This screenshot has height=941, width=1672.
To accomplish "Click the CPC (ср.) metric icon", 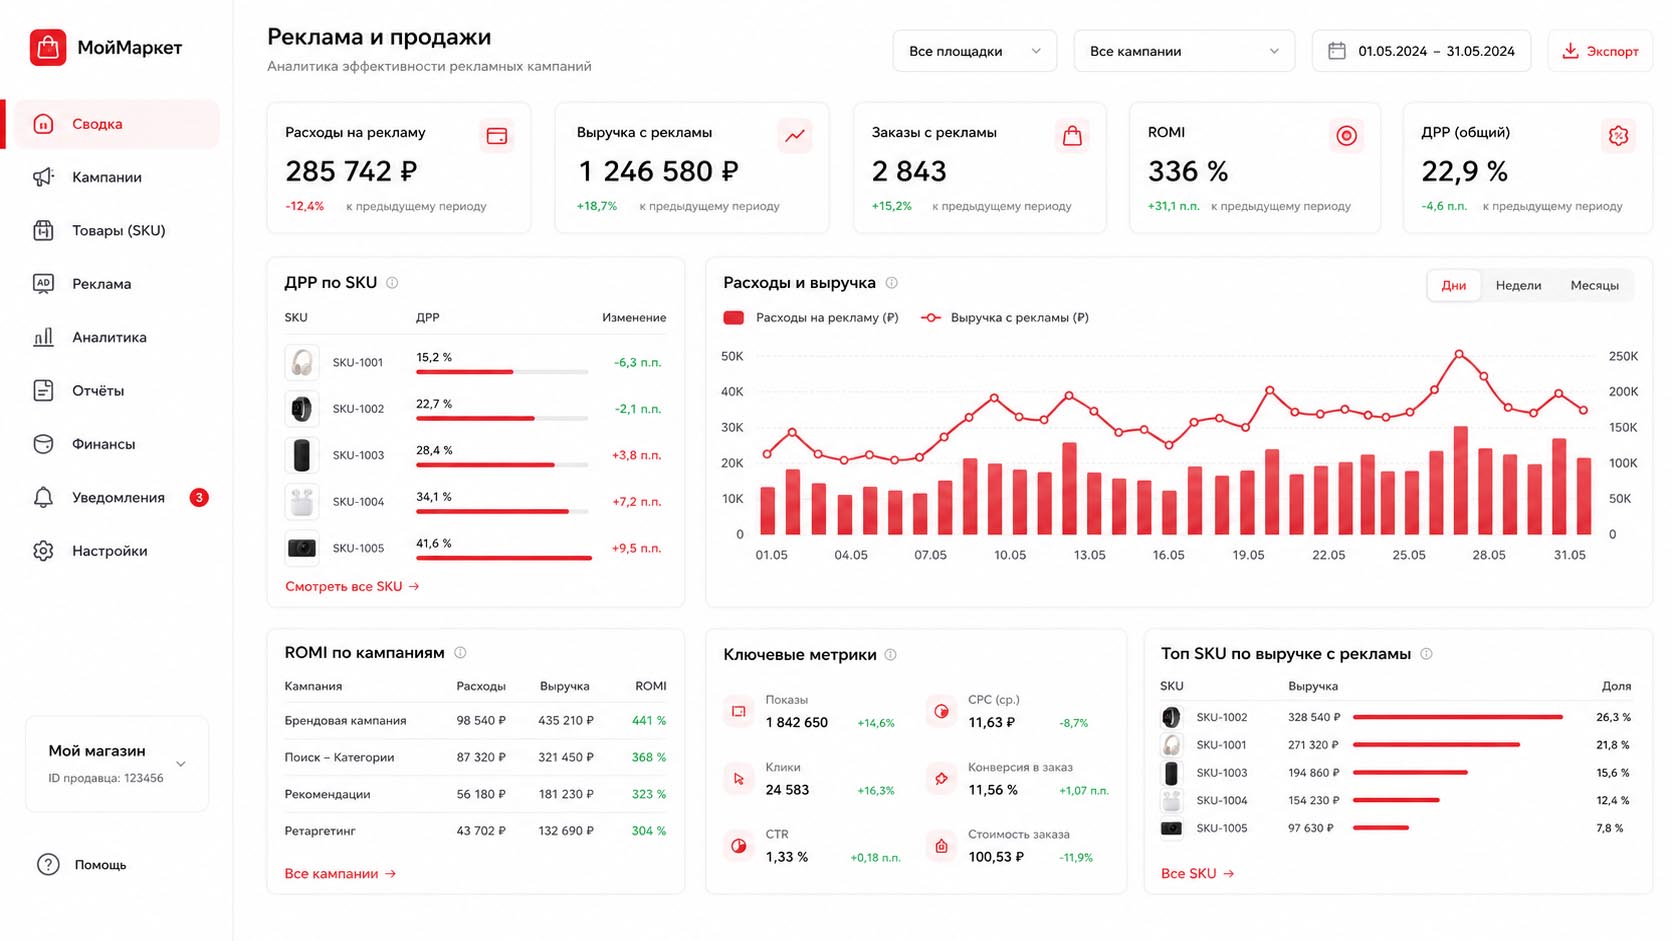I will coord(941,712).
